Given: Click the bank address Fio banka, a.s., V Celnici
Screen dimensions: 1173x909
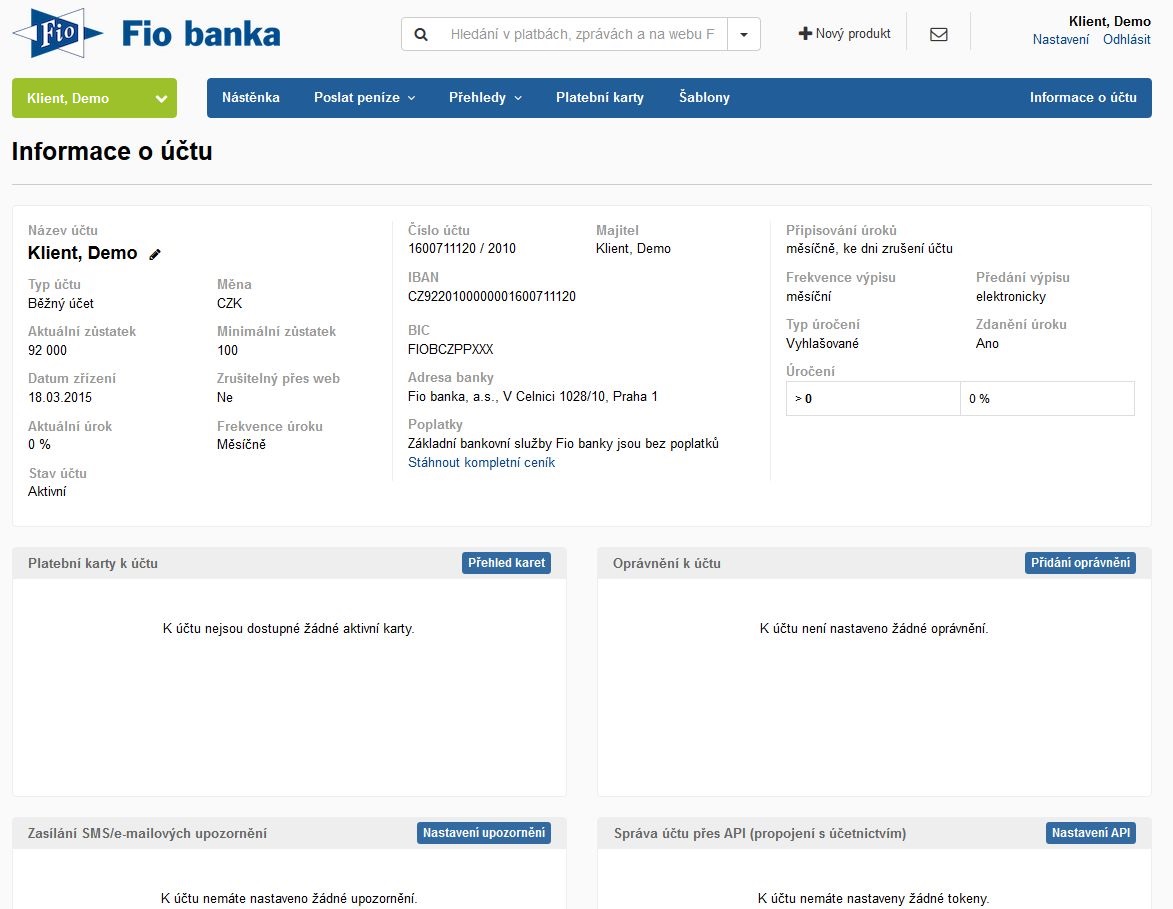Looking at the screenshot, I should (533, 397).
